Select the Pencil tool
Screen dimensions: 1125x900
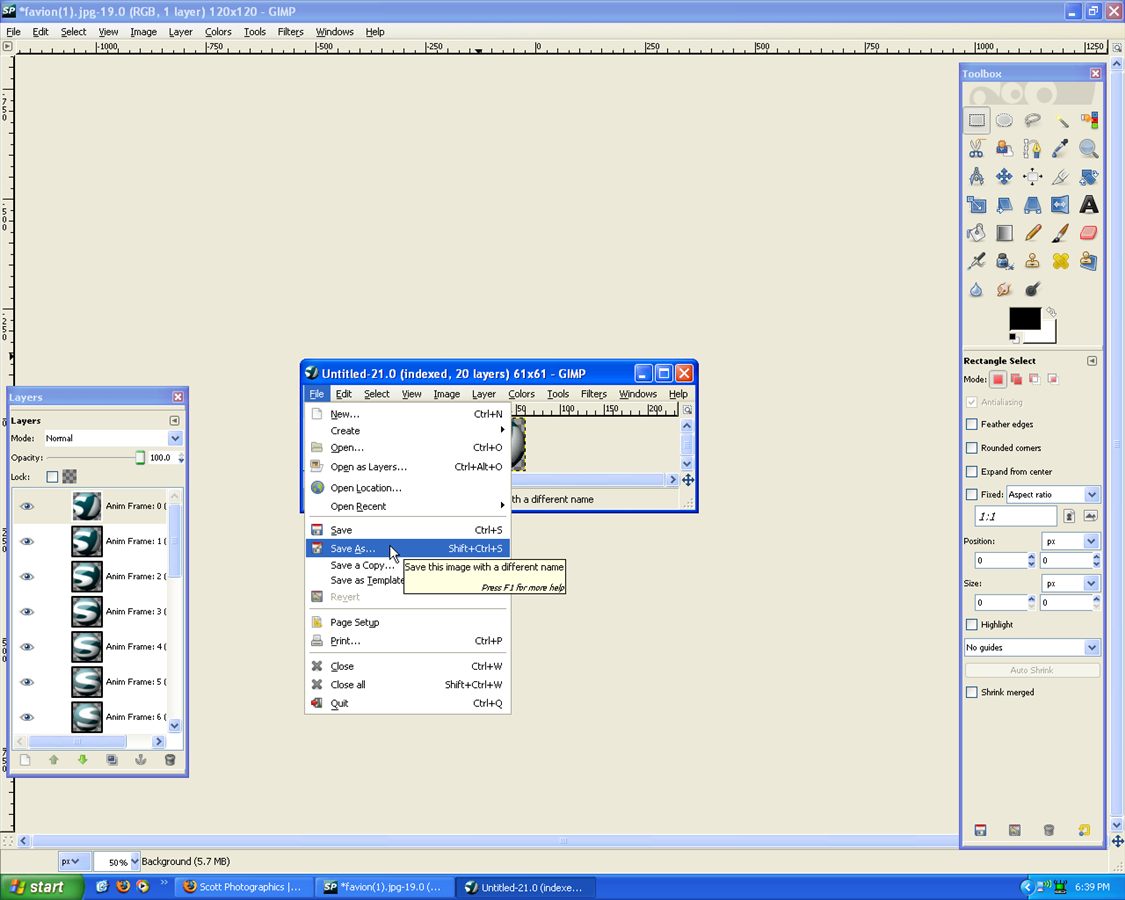(x=1032, y=233)
